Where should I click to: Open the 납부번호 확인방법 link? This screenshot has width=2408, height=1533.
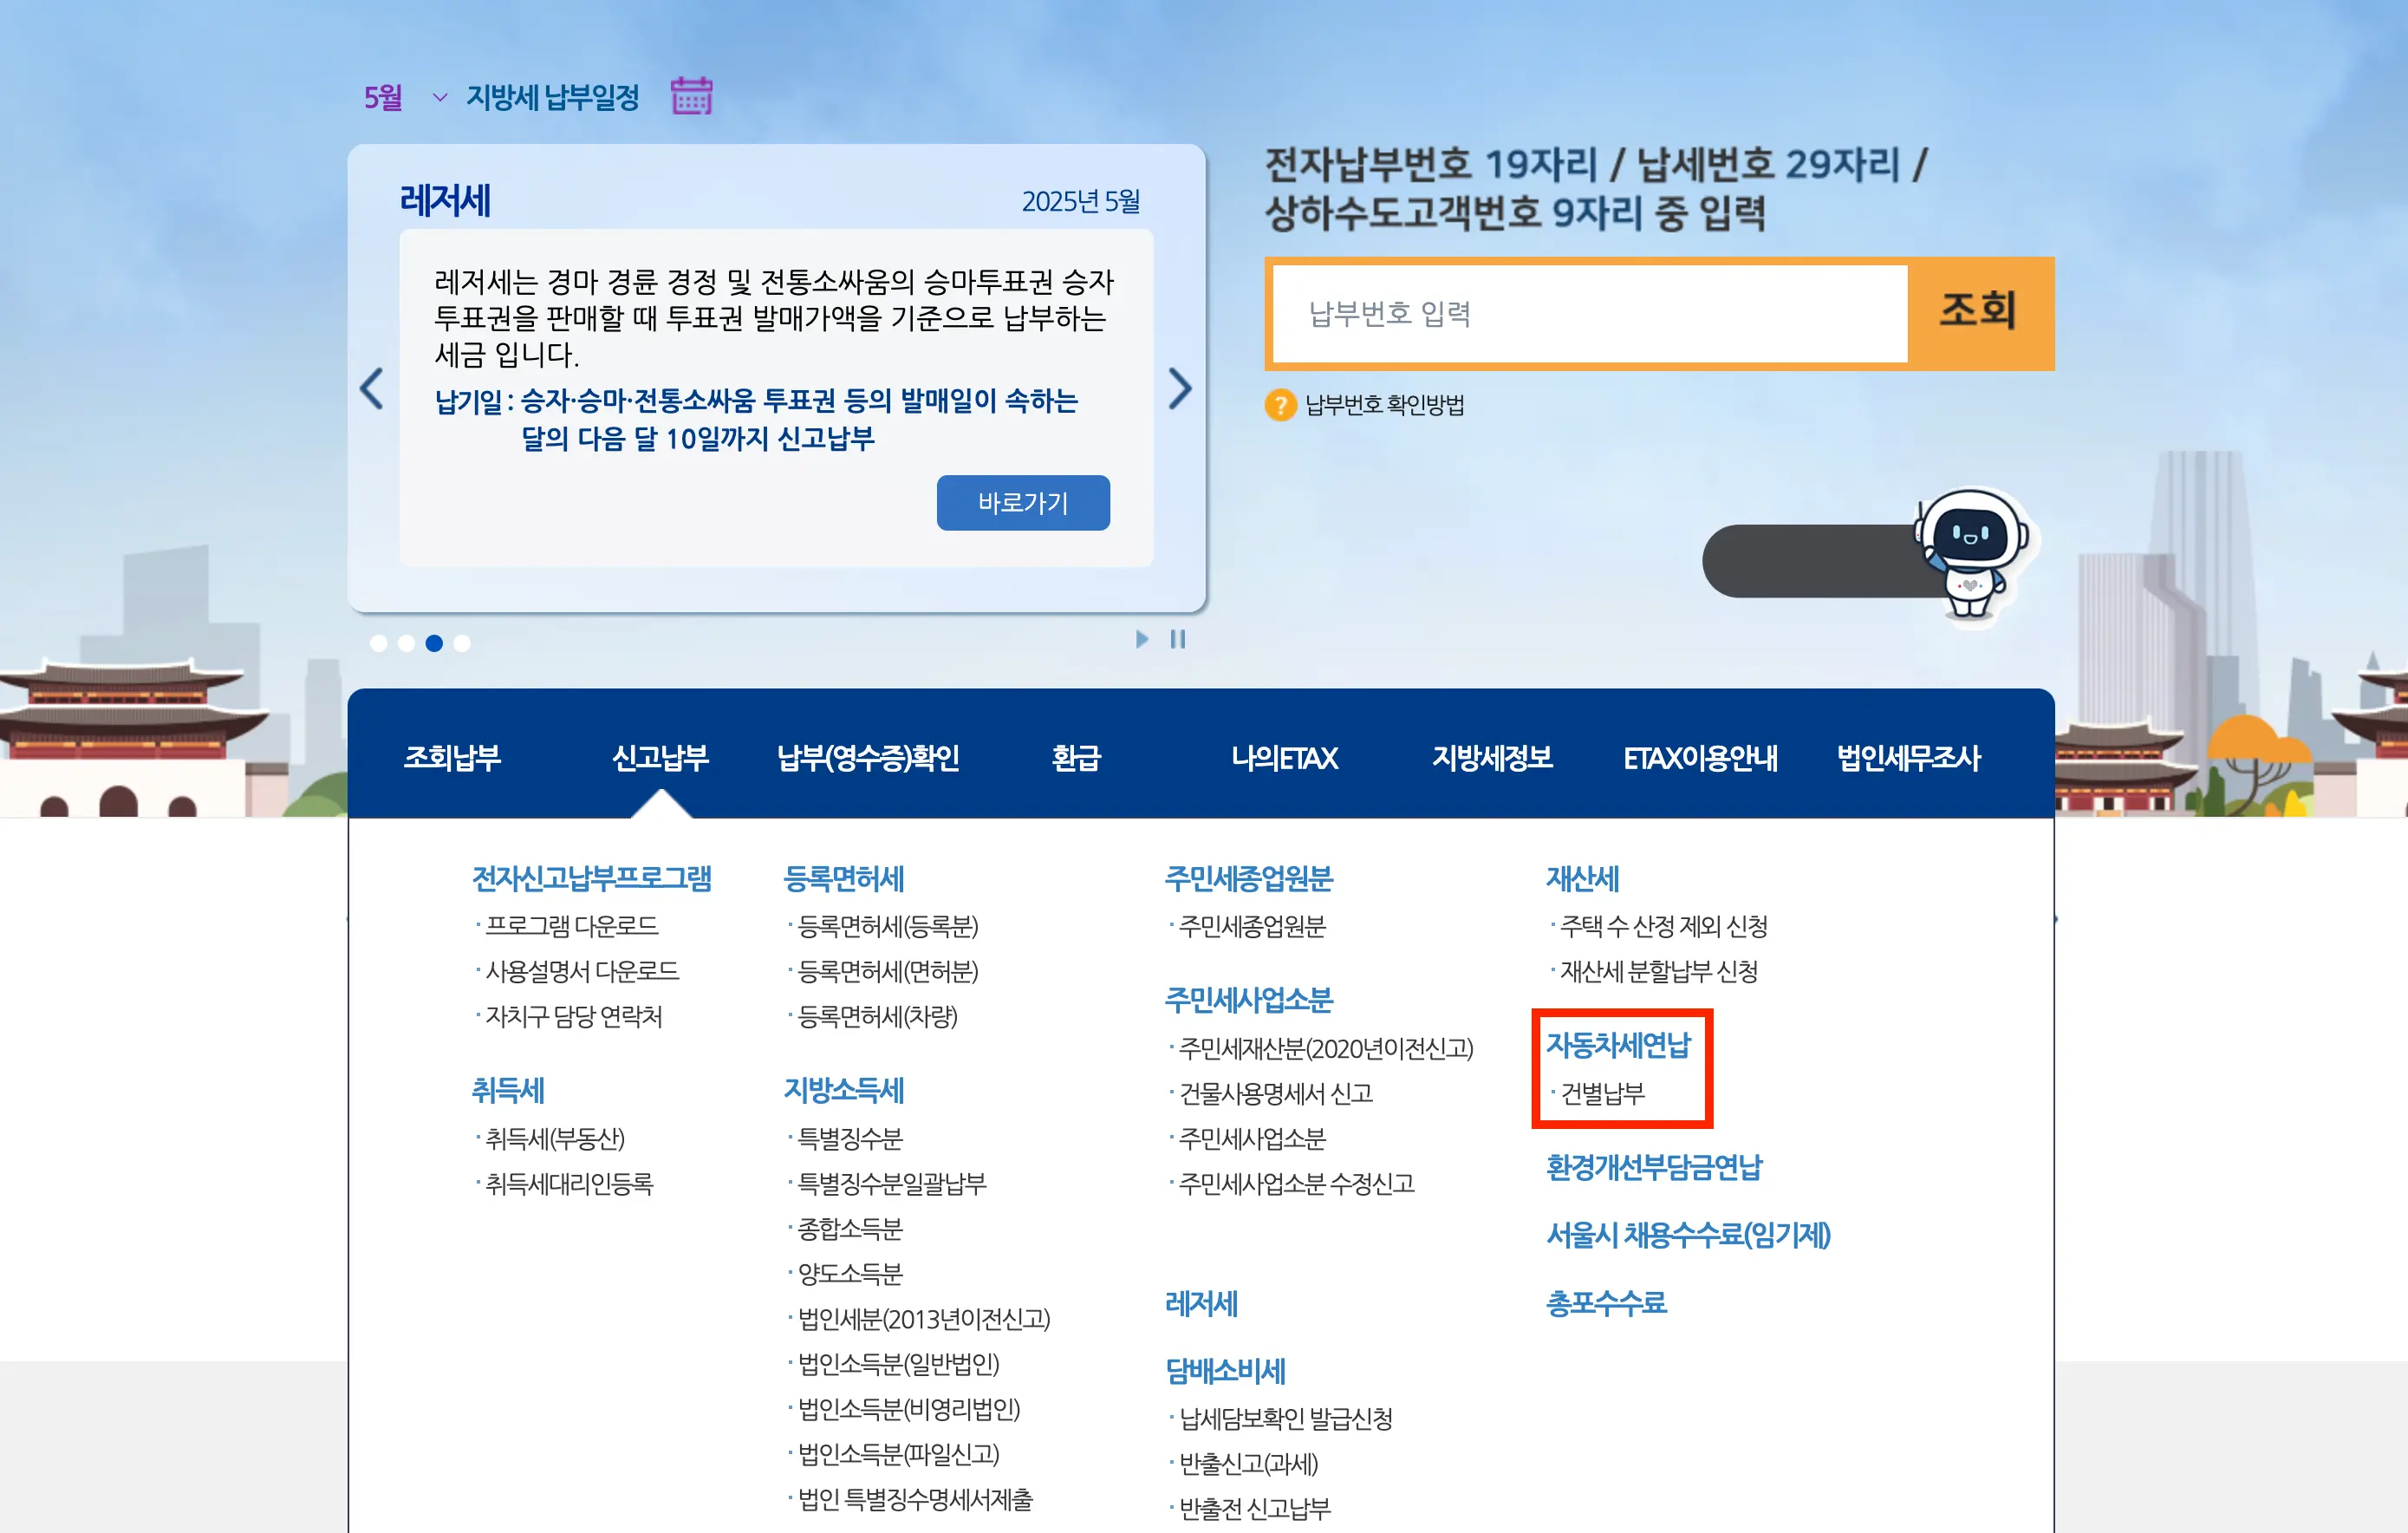click(x=1384, y=405)
